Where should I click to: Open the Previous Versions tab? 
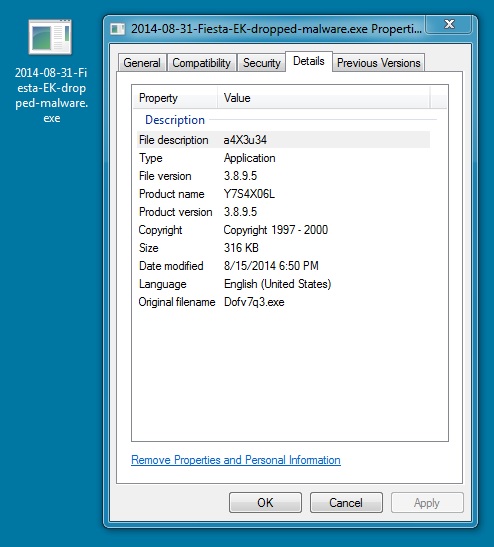(x=379, y=63)
